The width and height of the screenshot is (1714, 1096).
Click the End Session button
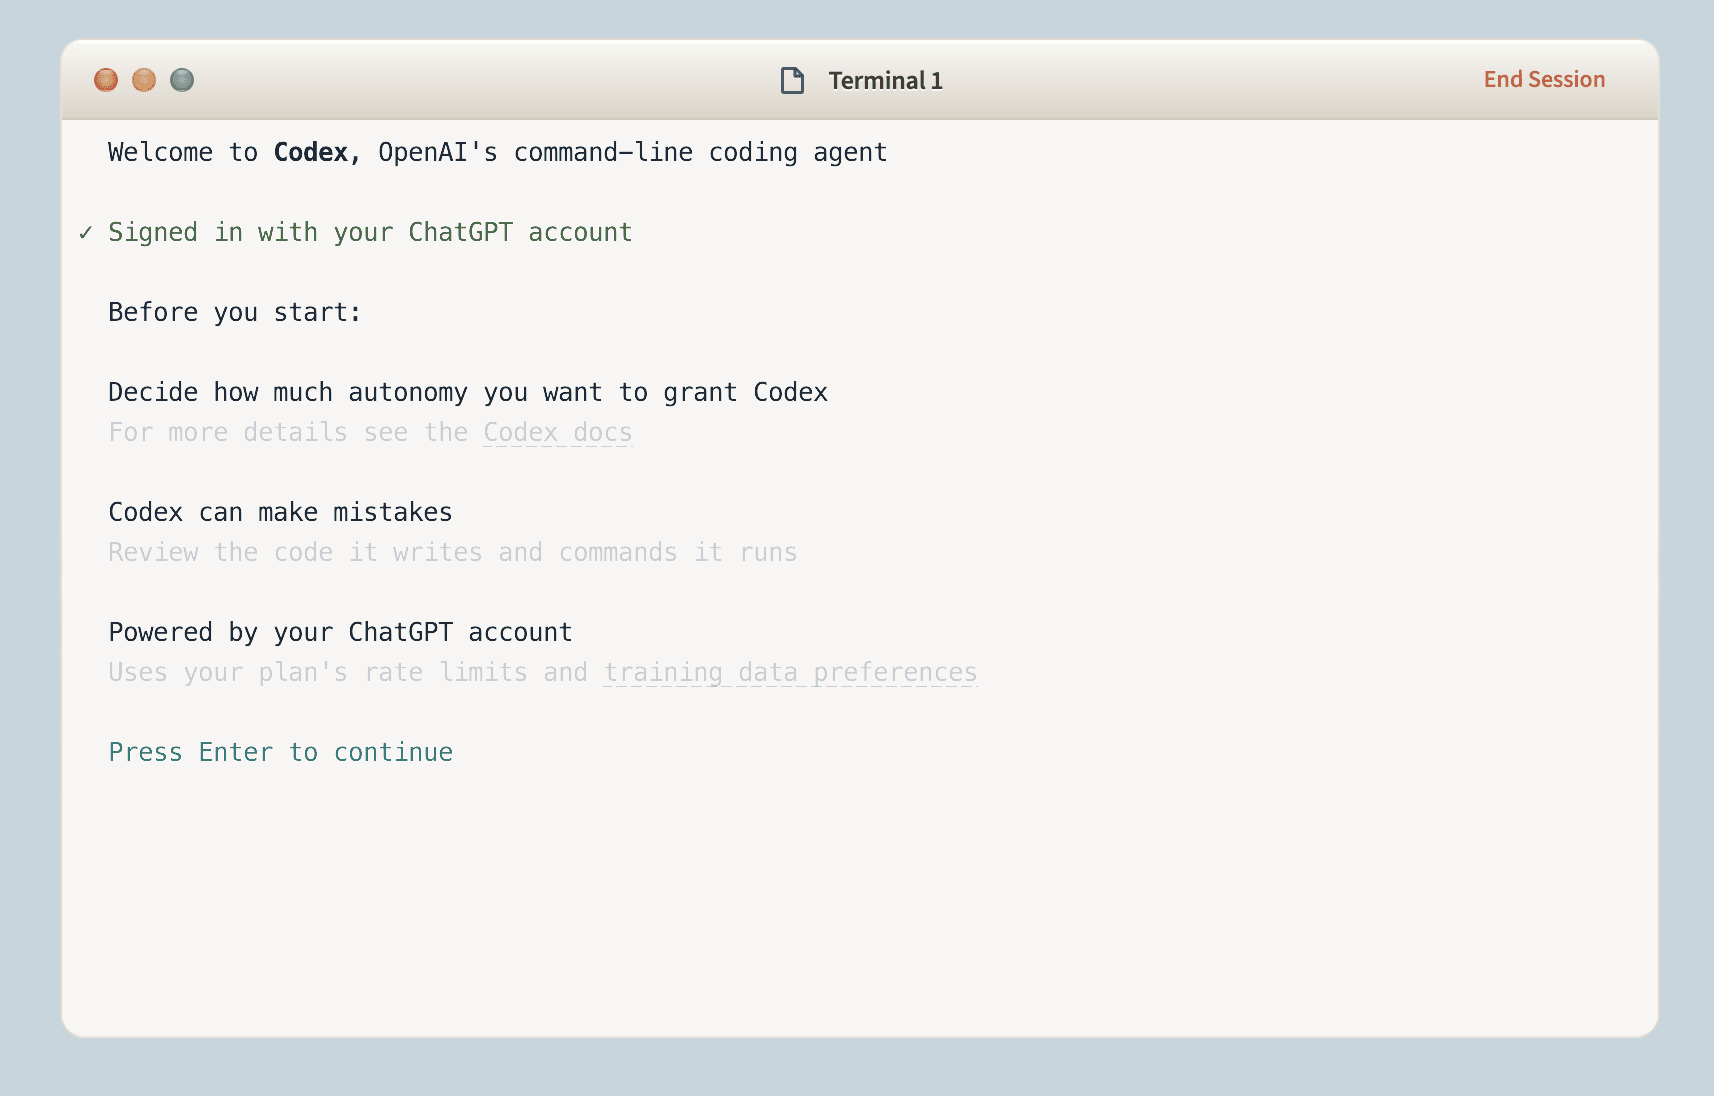(x=1544, y=80)
